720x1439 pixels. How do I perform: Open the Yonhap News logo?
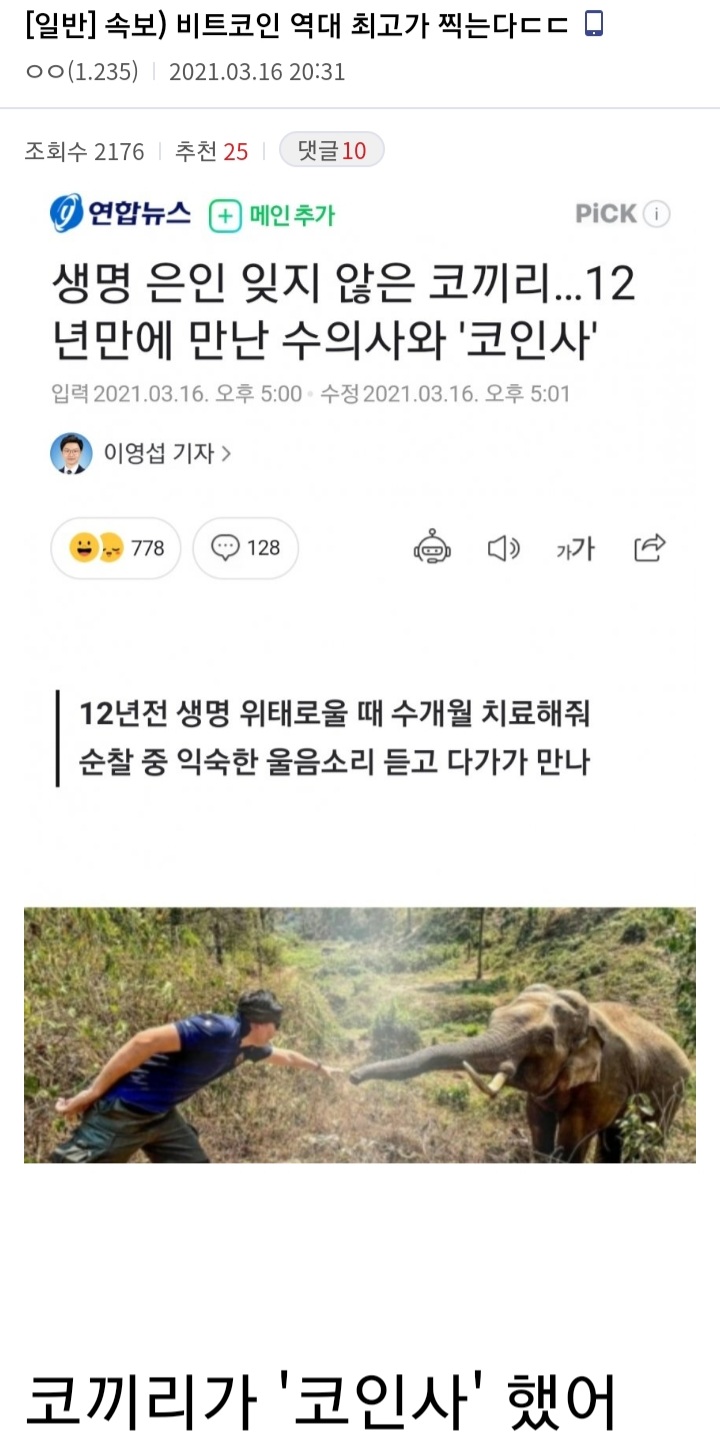[x=120, y=213]
